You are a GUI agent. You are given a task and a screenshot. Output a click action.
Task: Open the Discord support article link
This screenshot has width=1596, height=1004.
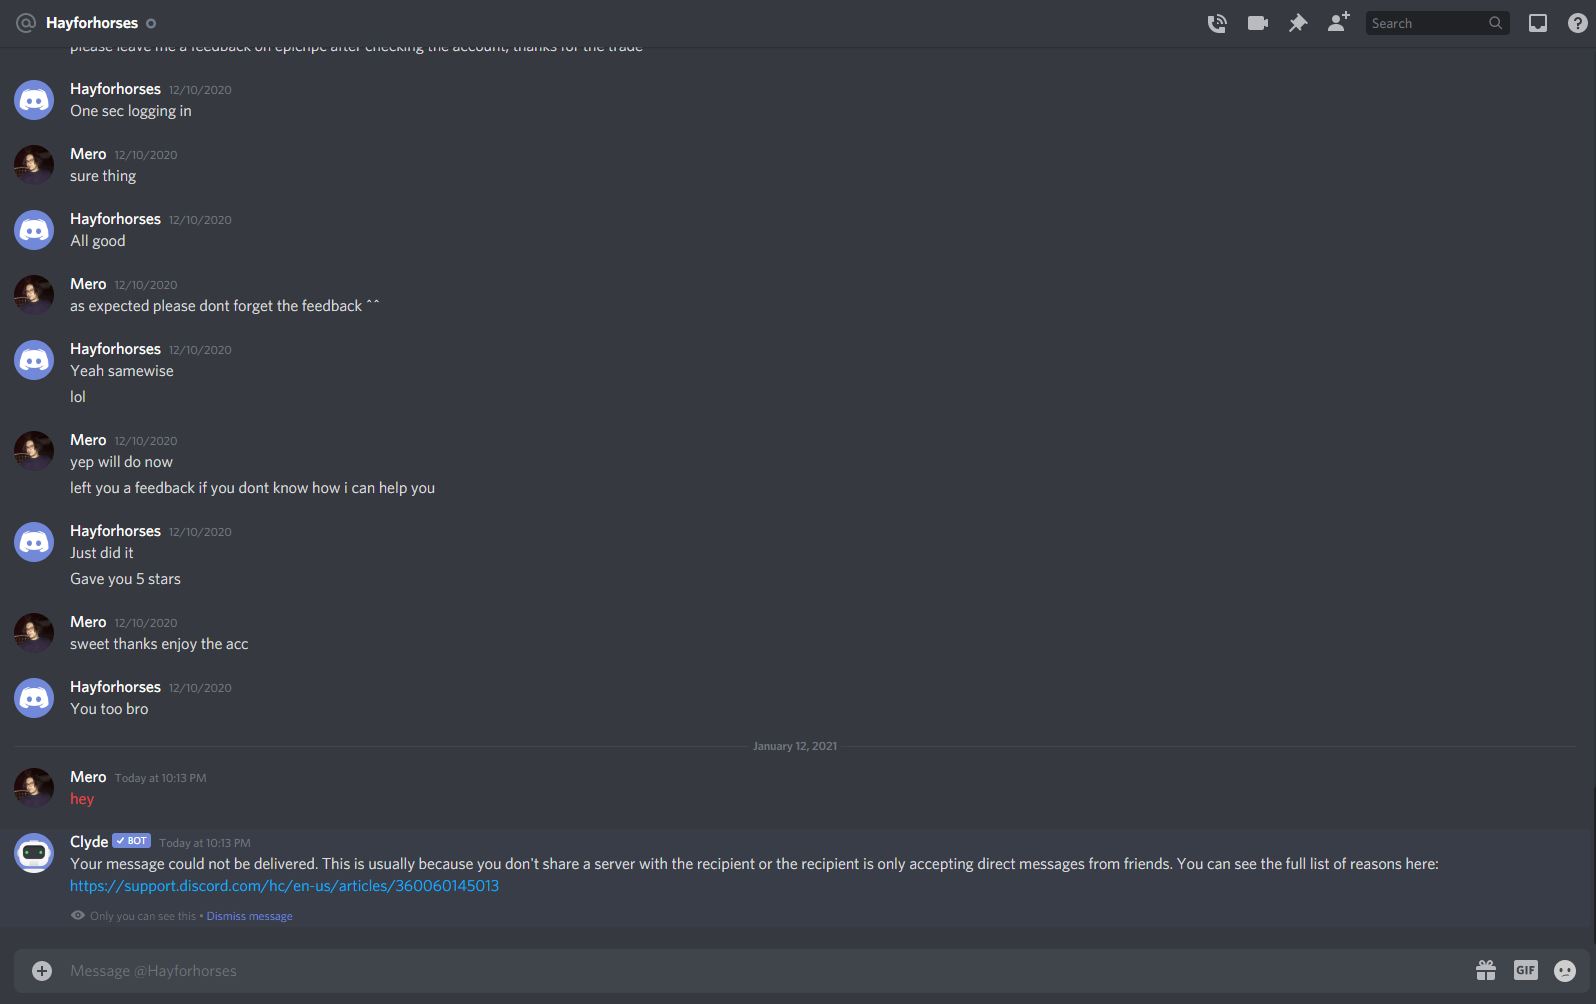pos(284,886)
